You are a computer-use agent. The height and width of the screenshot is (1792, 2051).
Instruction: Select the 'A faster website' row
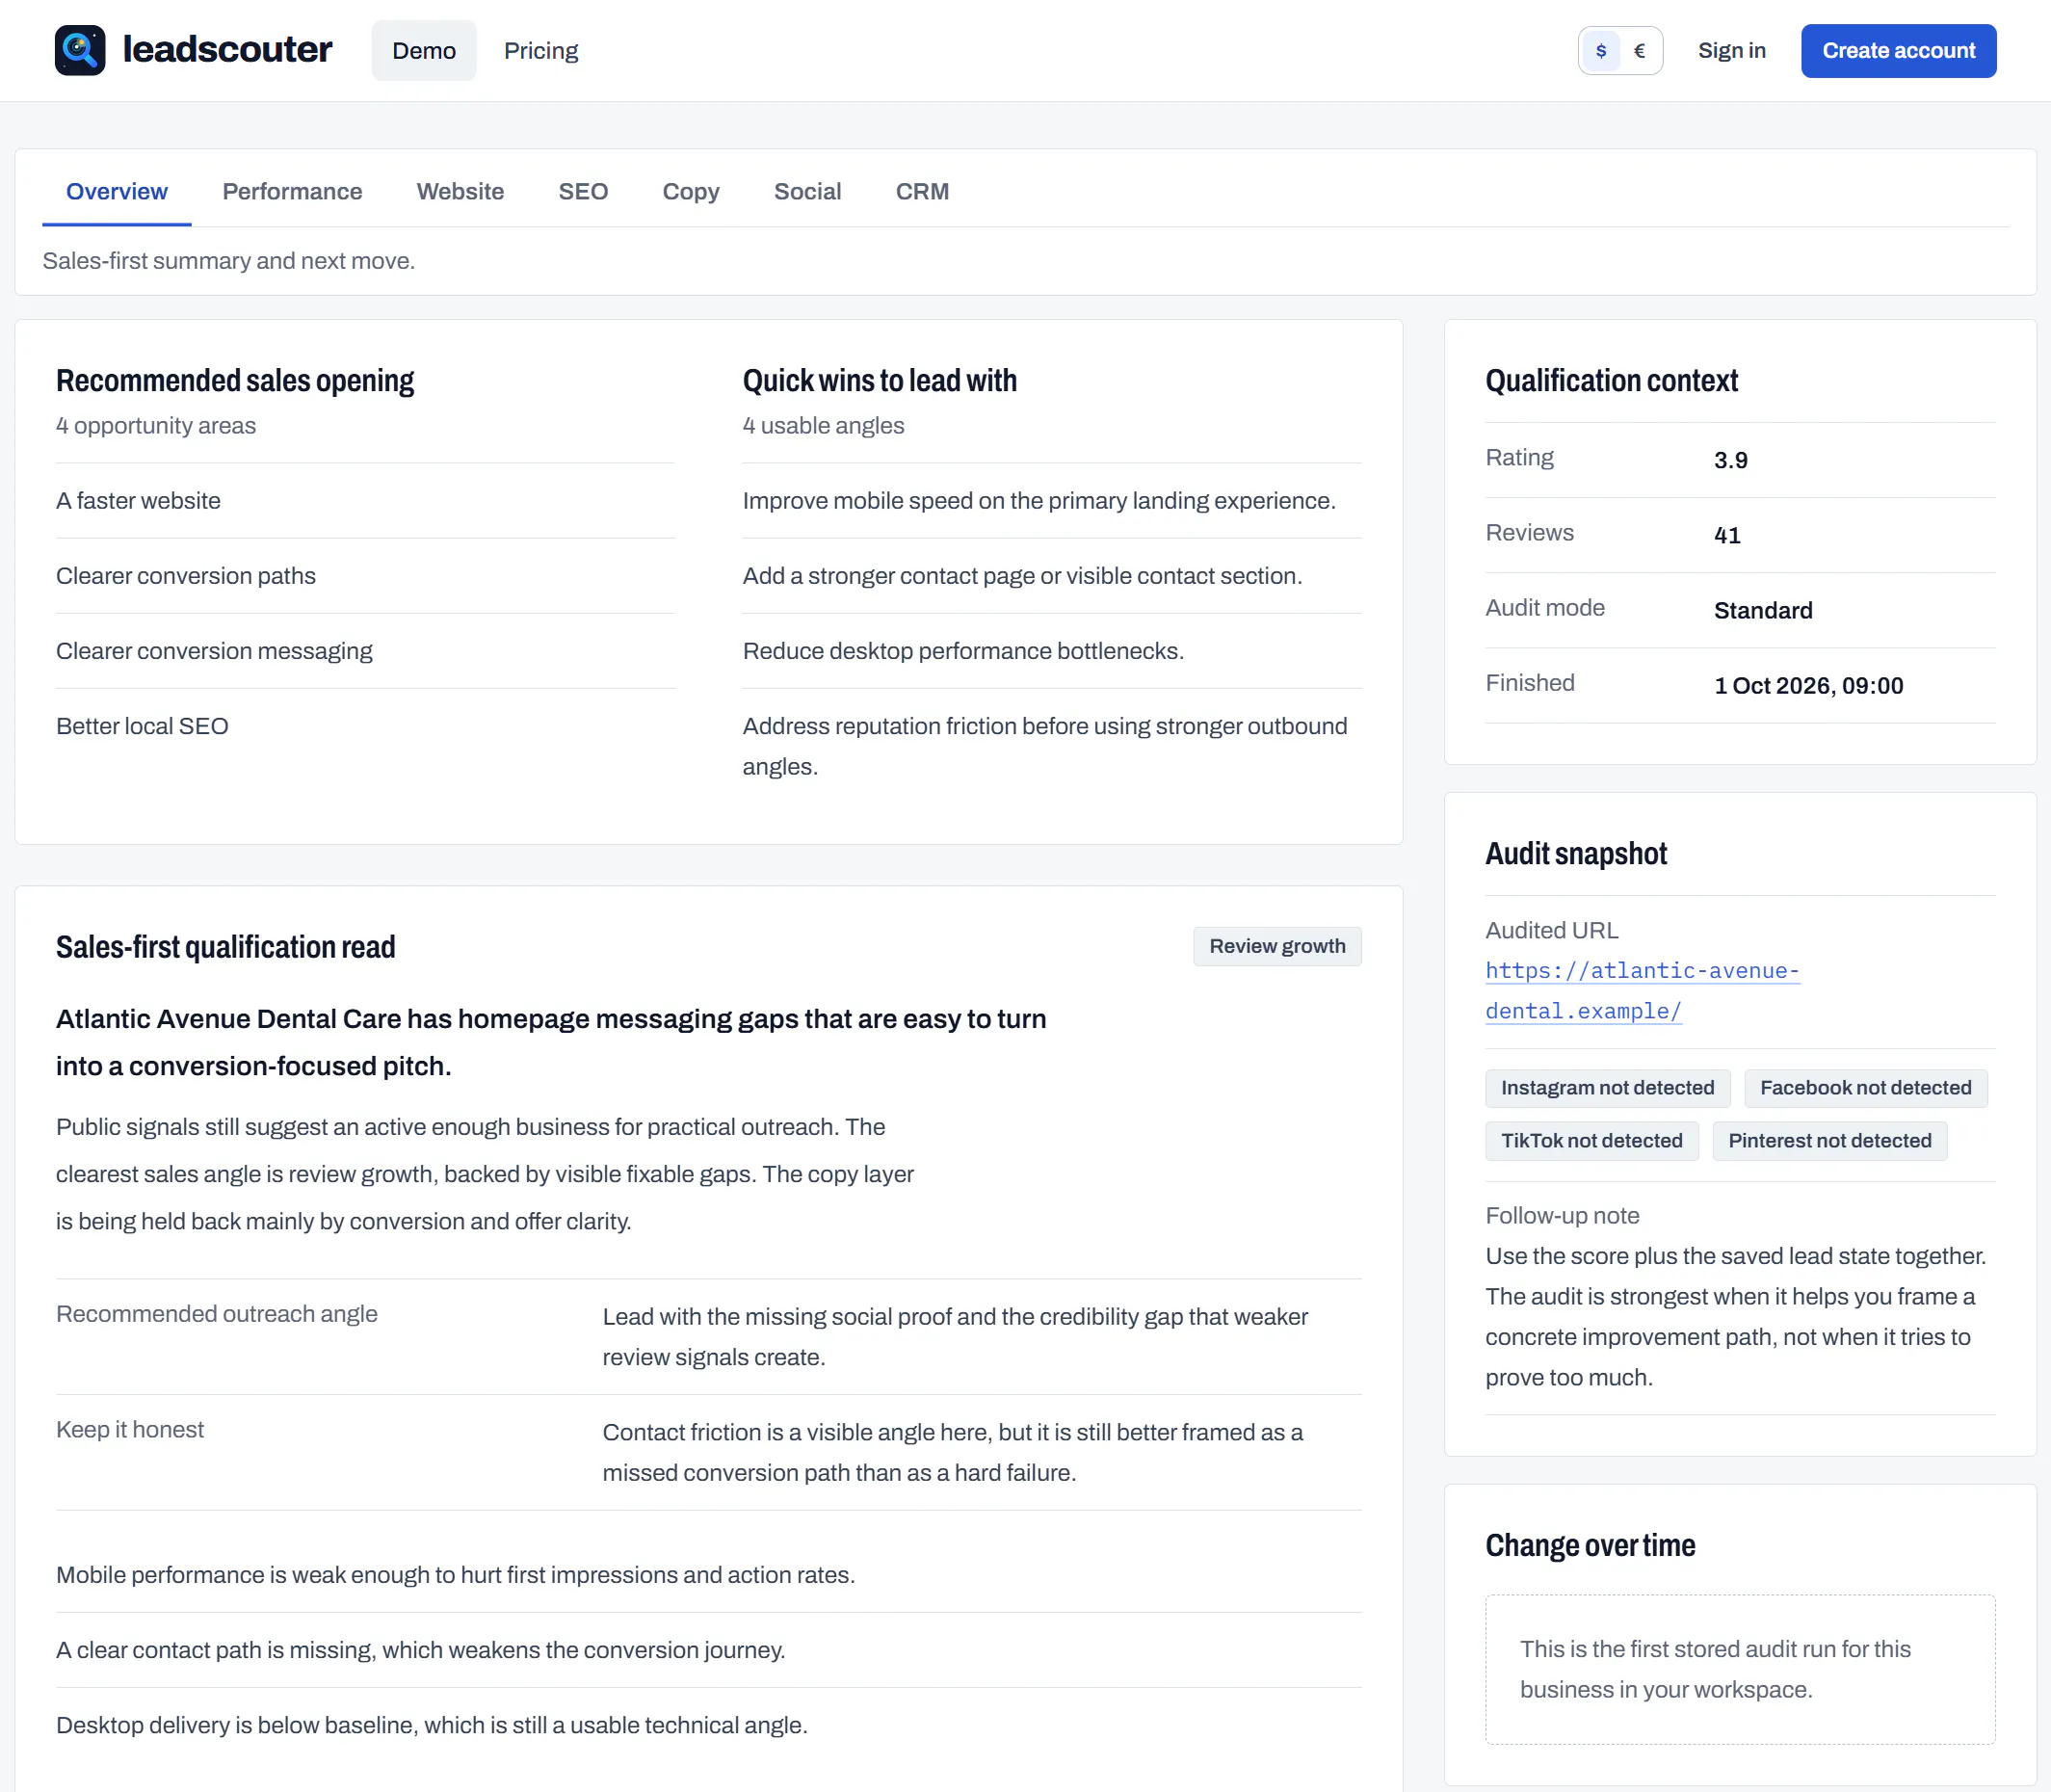point(365,501)
